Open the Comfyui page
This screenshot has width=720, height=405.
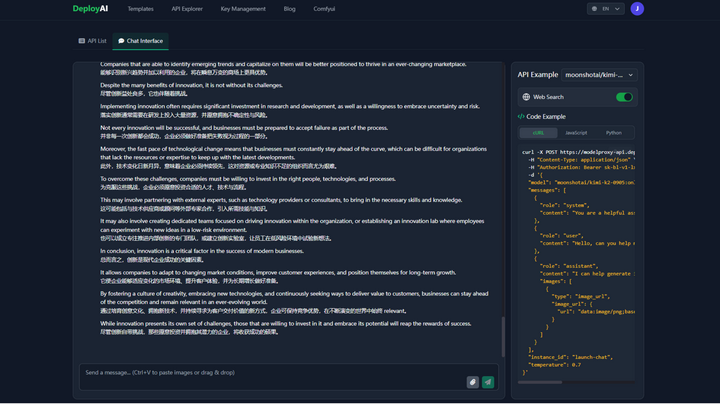[324, 9]
